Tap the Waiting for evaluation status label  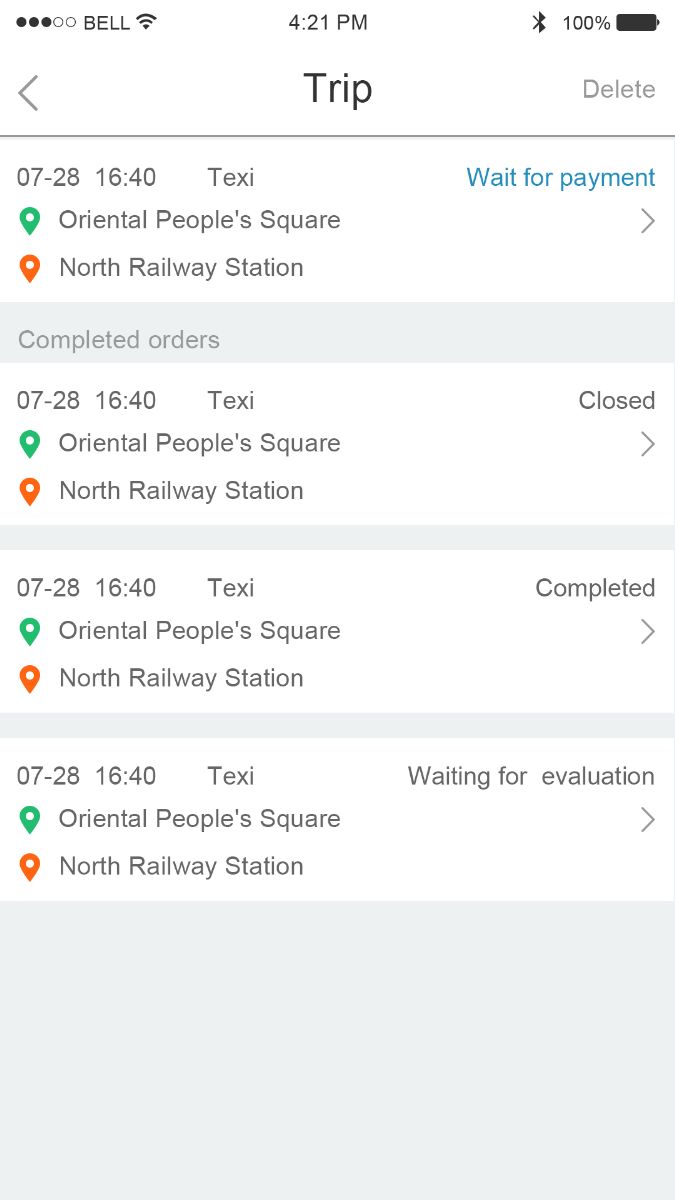[x=530, y=776]
